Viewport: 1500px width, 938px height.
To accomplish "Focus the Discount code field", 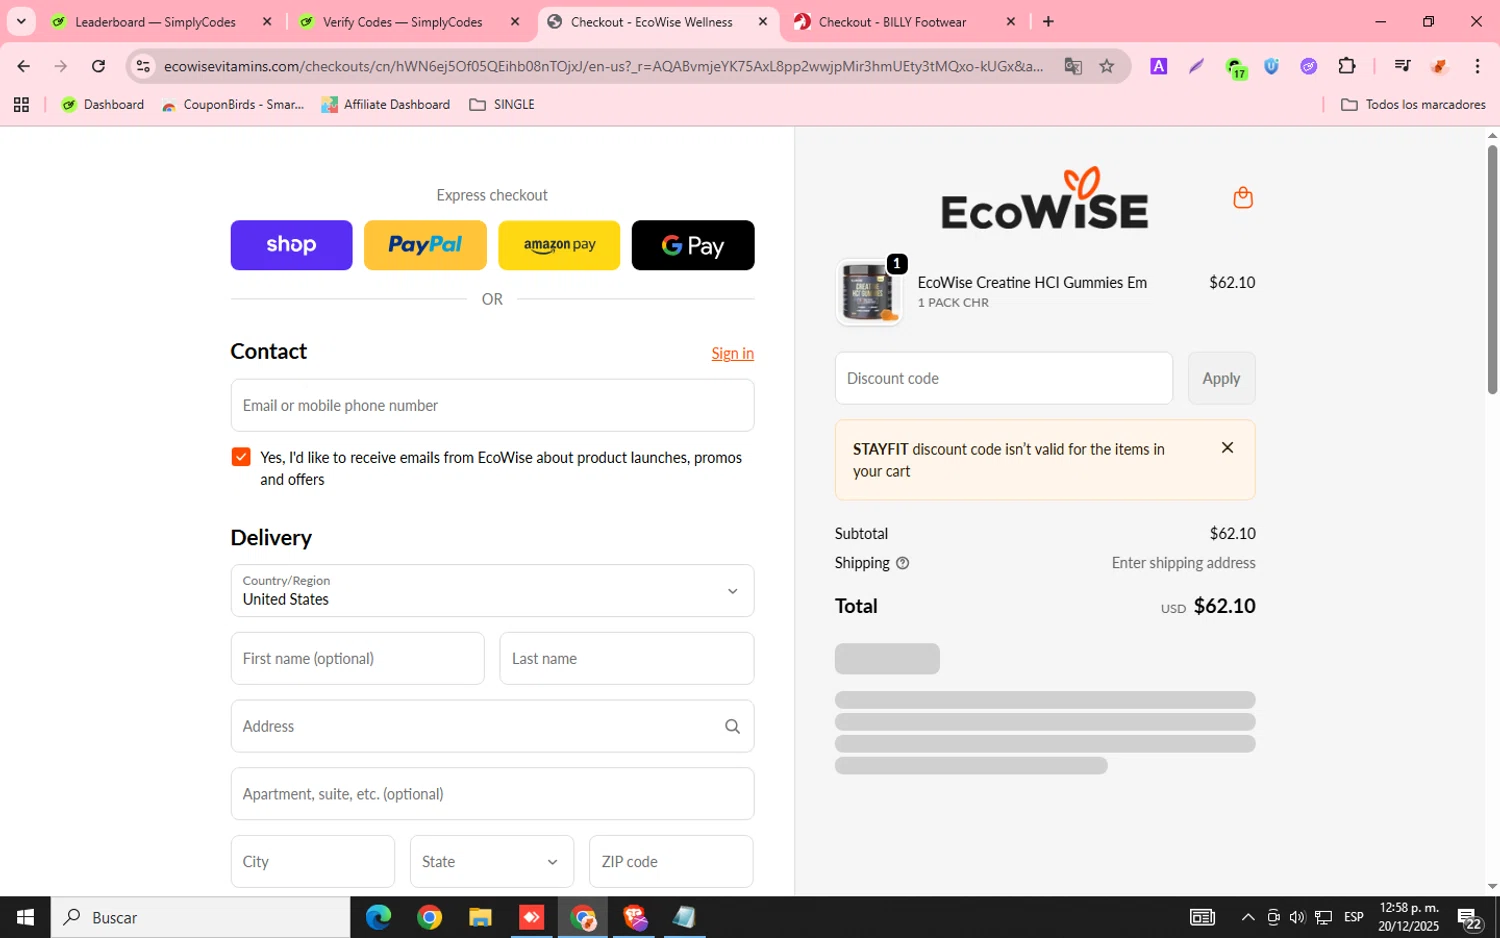I will [x=1003, y=378].
